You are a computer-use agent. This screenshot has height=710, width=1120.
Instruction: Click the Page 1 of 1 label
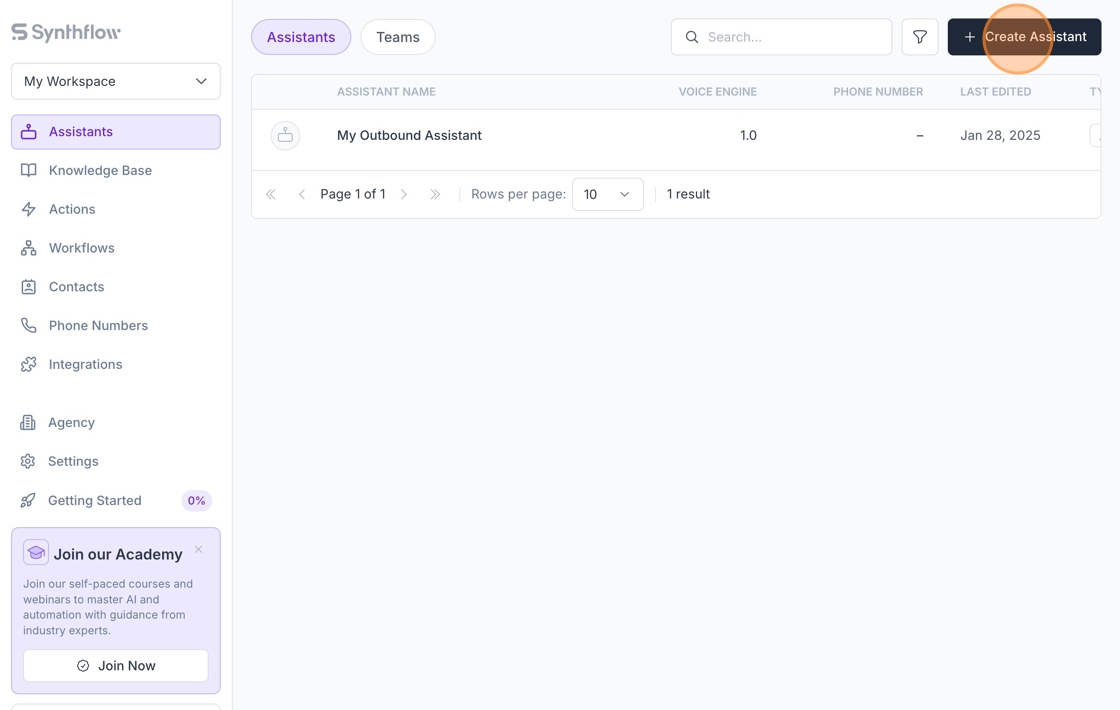pos(353,194)
